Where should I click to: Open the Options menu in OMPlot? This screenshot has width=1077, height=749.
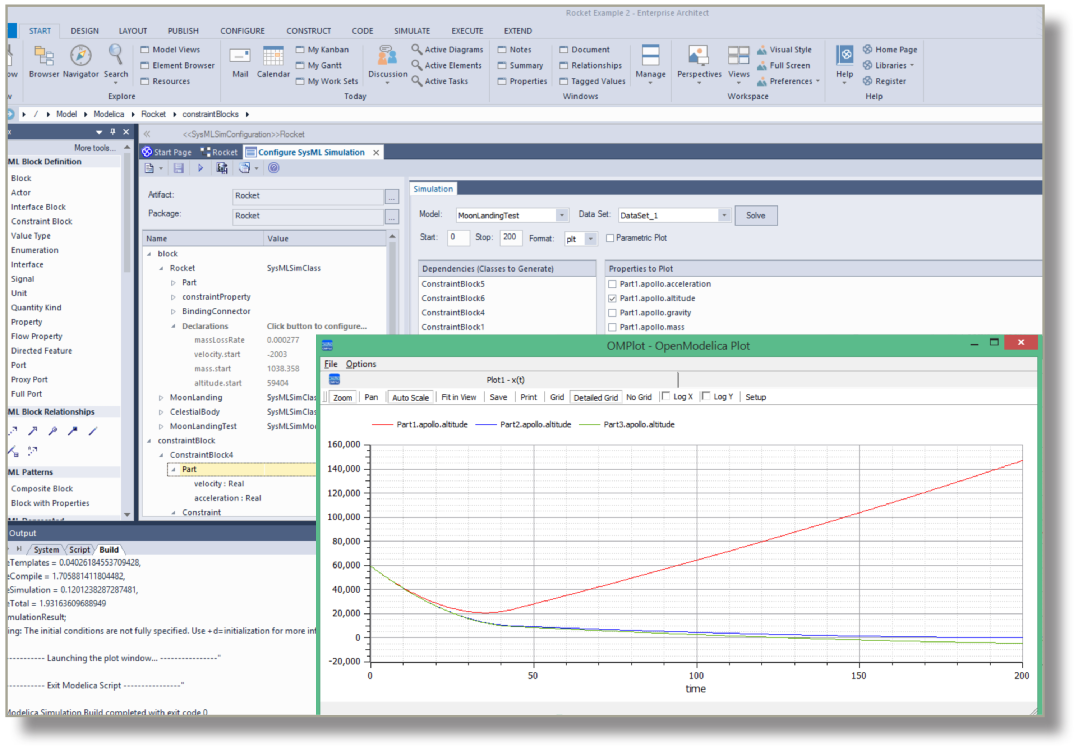pos(361,364)
